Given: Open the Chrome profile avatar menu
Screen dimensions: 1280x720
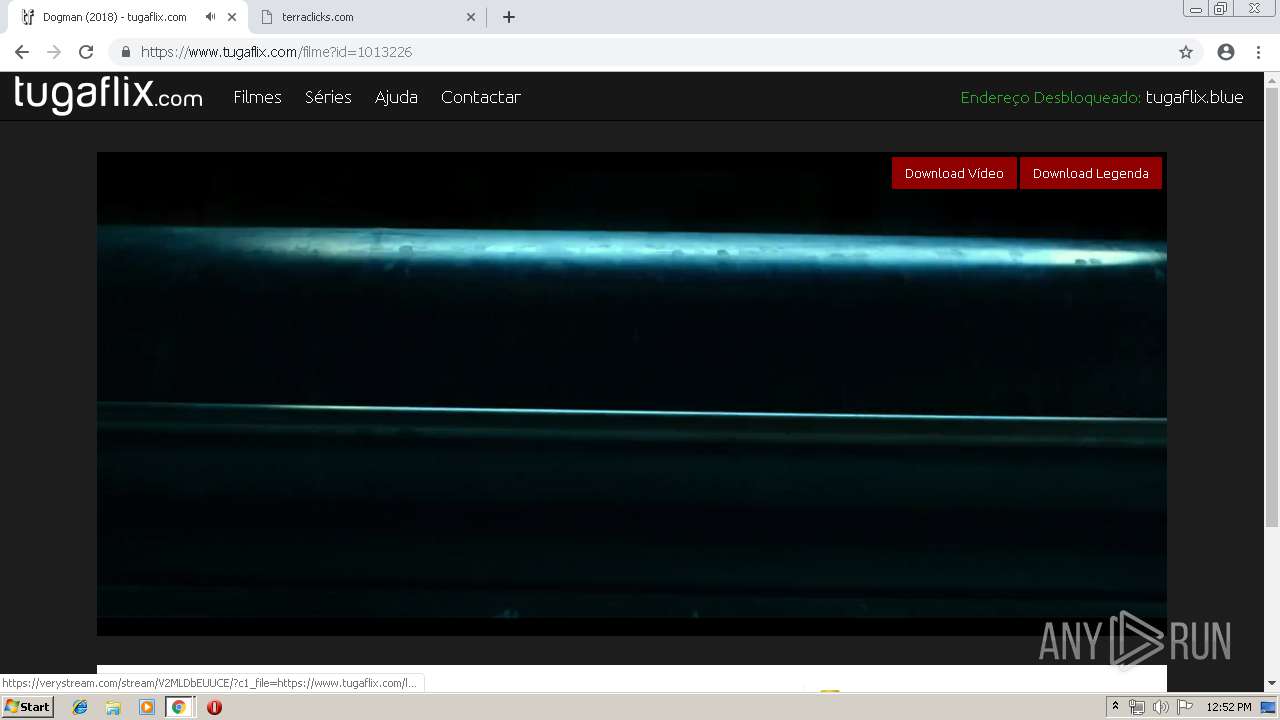Looking at the screenshot, I should point(1226,52).
